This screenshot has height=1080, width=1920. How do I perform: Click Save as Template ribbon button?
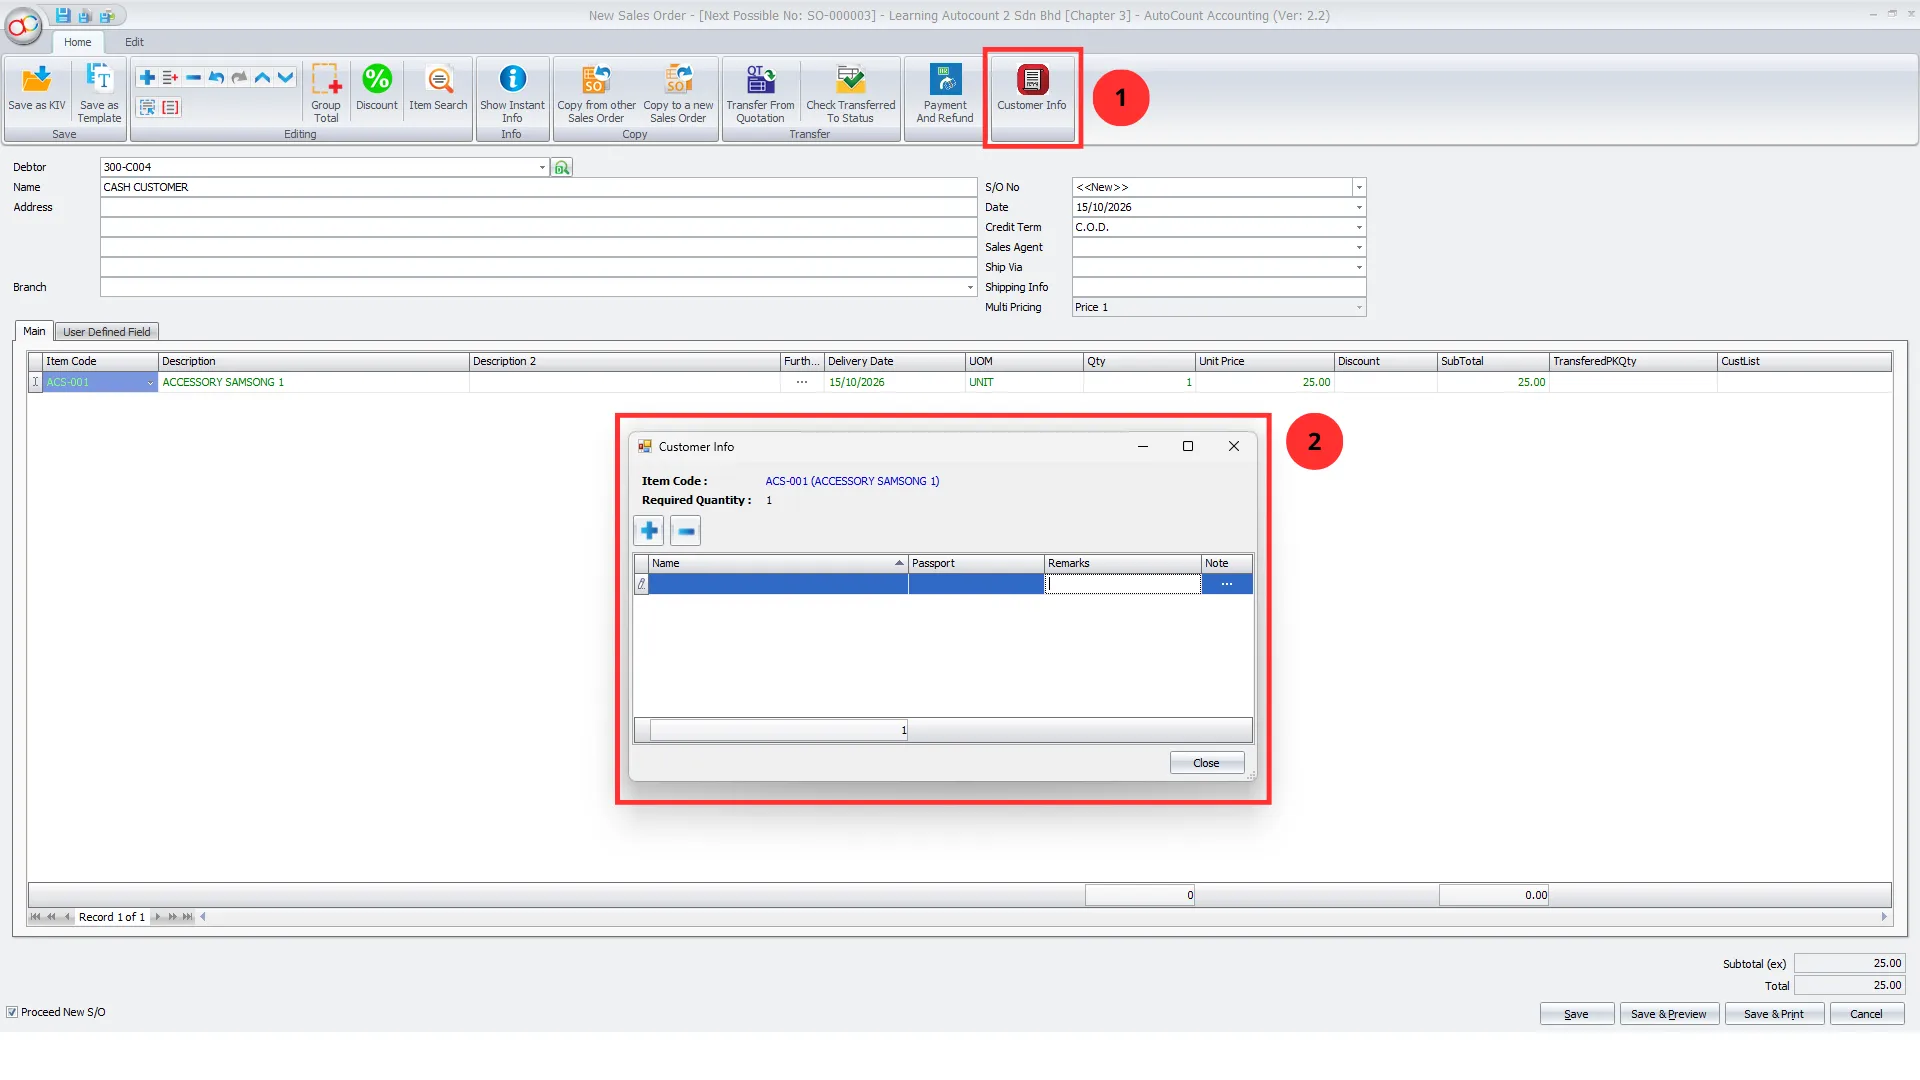point(99,94)
